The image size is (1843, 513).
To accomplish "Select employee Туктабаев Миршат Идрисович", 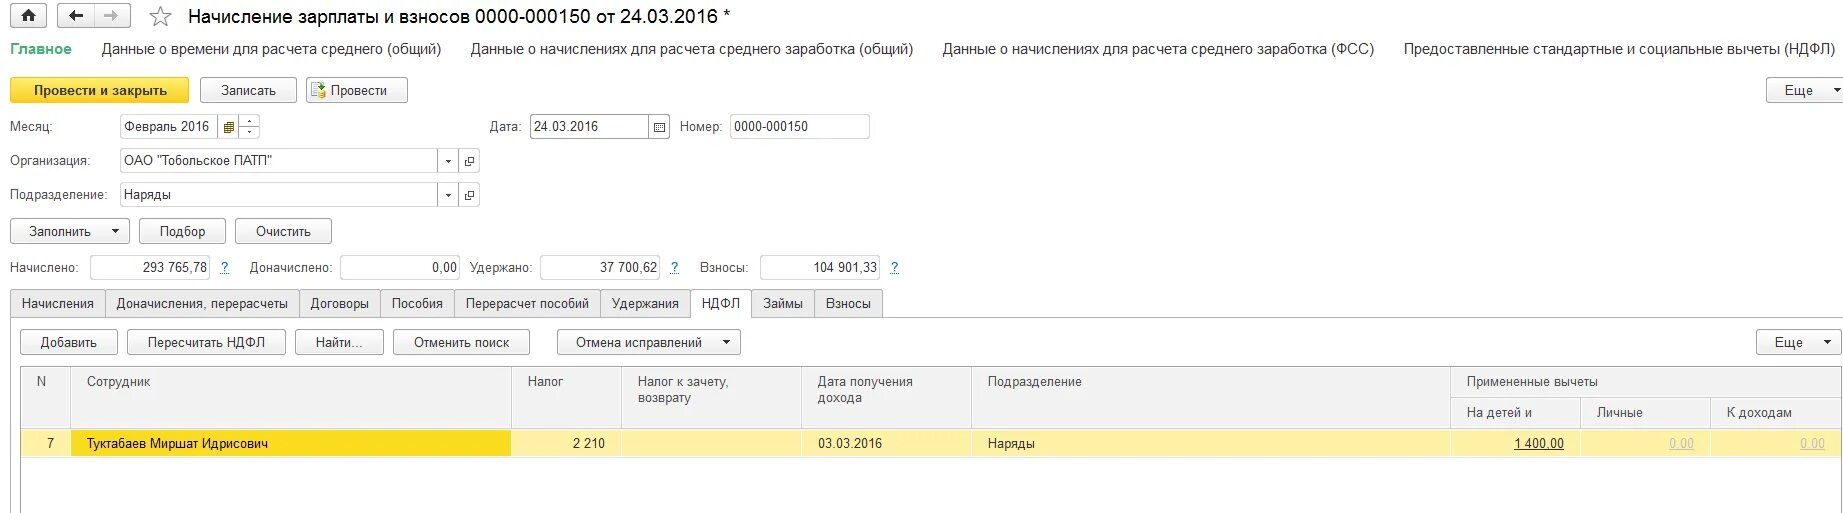I will (290, 443).
